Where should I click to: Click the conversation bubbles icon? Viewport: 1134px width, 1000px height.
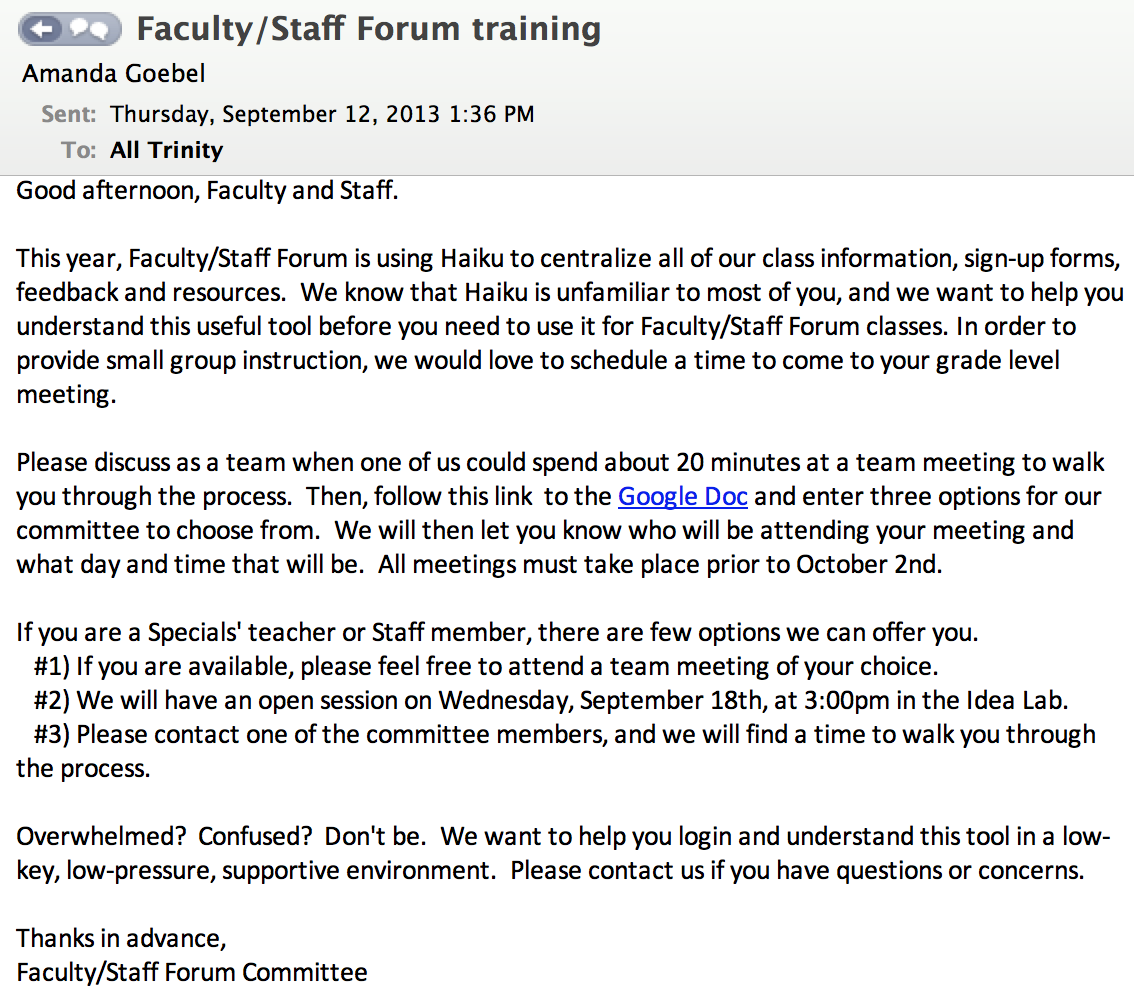(93, 30)
